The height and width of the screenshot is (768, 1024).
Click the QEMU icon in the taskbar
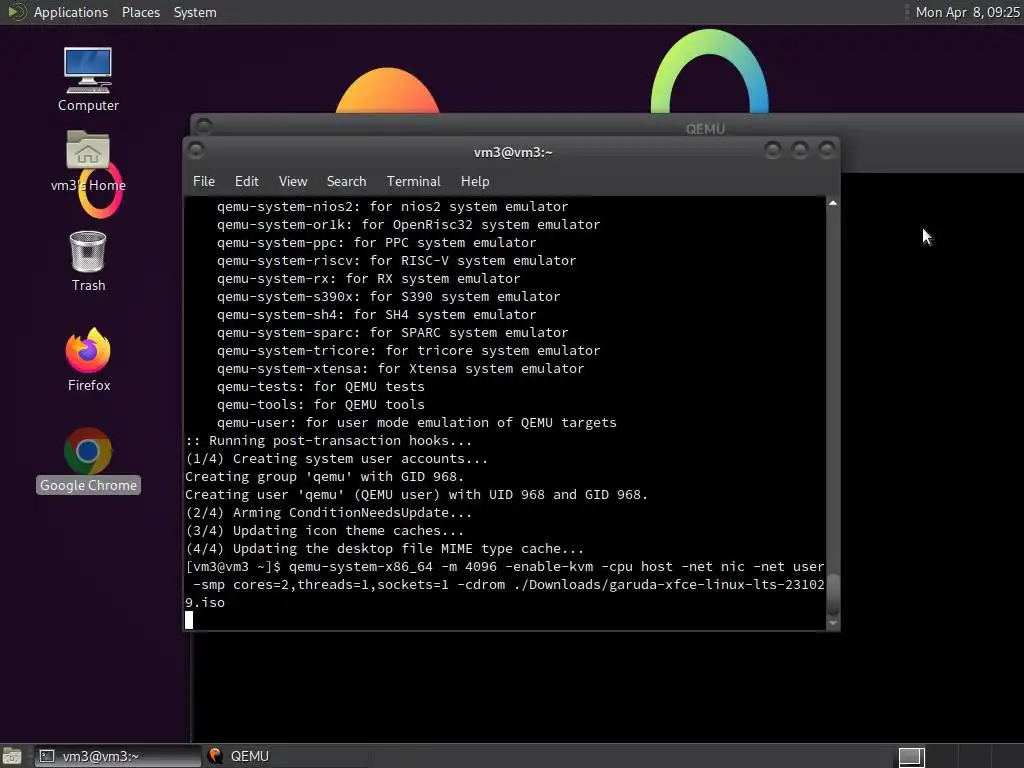214,756
